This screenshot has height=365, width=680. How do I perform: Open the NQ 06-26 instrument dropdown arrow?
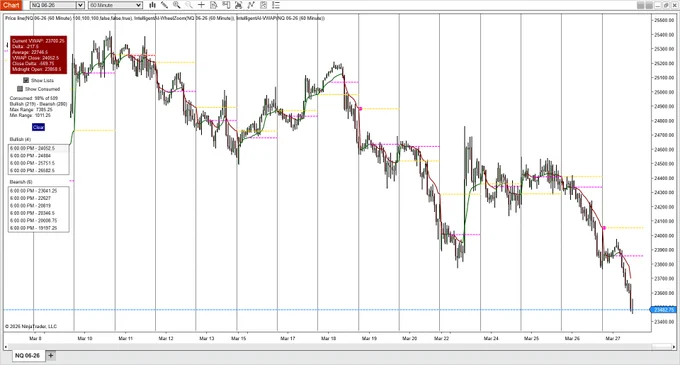[80, 5]
